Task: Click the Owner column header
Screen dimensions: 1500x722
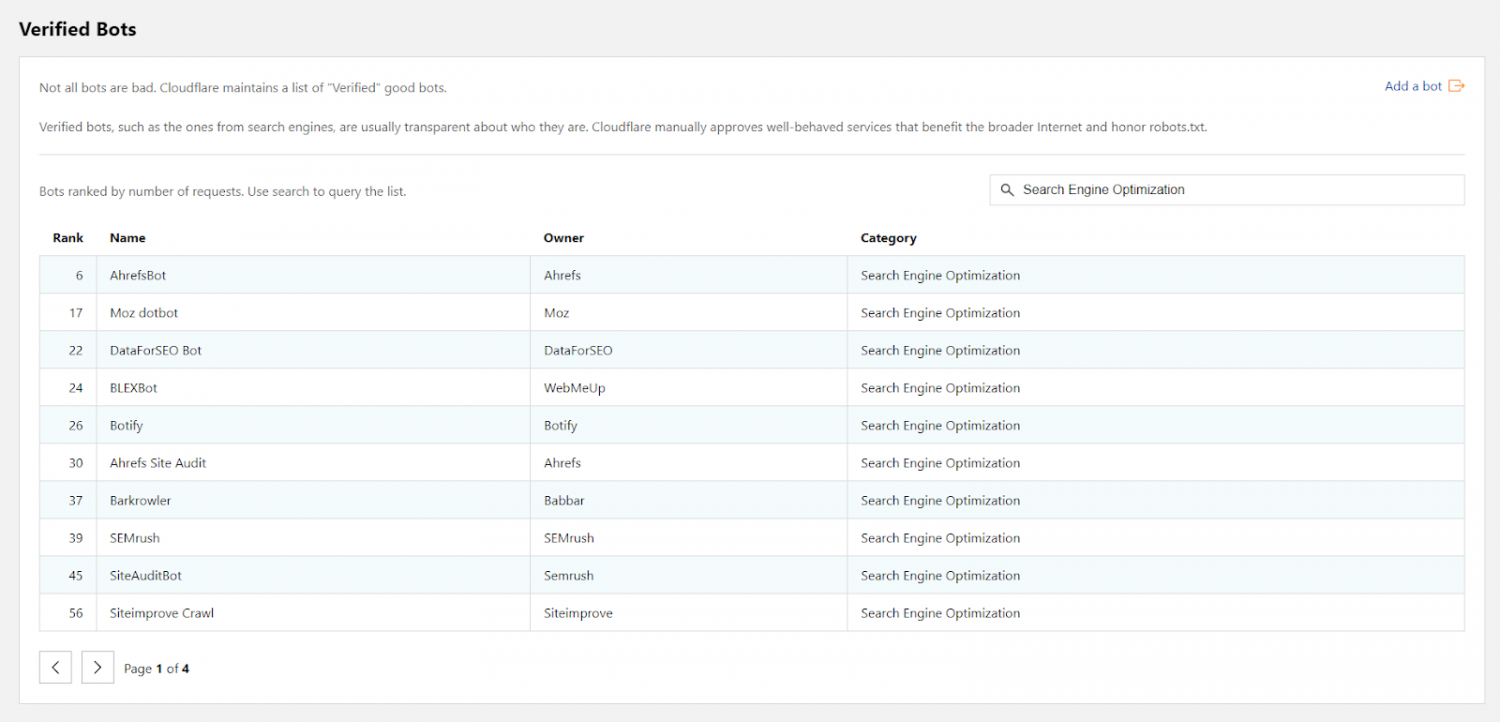Action: [x=563, y=238]
